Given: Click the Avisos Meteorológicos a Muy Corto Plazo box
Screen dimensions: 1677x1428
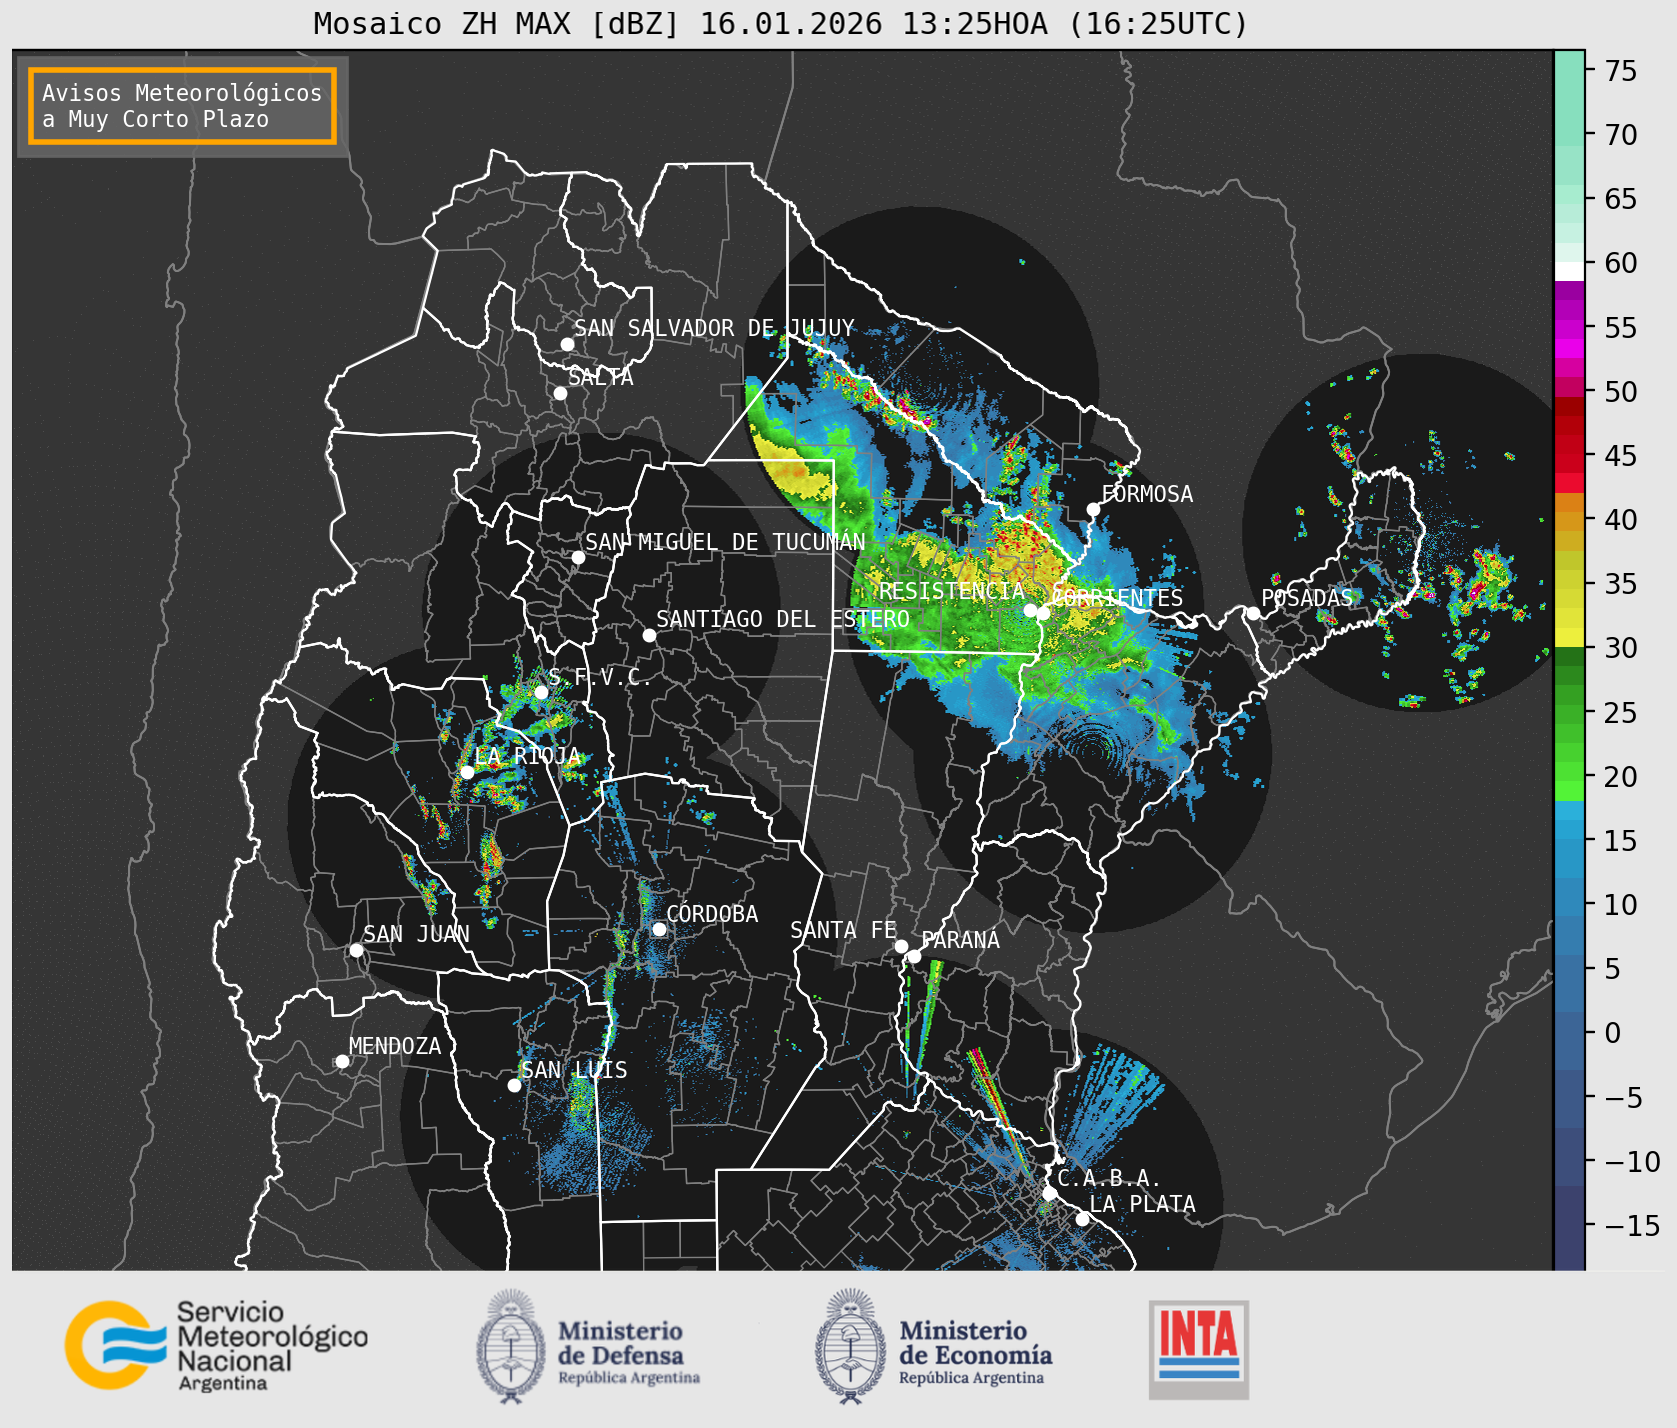Looking at the screenshot, I should click(182, 106).
